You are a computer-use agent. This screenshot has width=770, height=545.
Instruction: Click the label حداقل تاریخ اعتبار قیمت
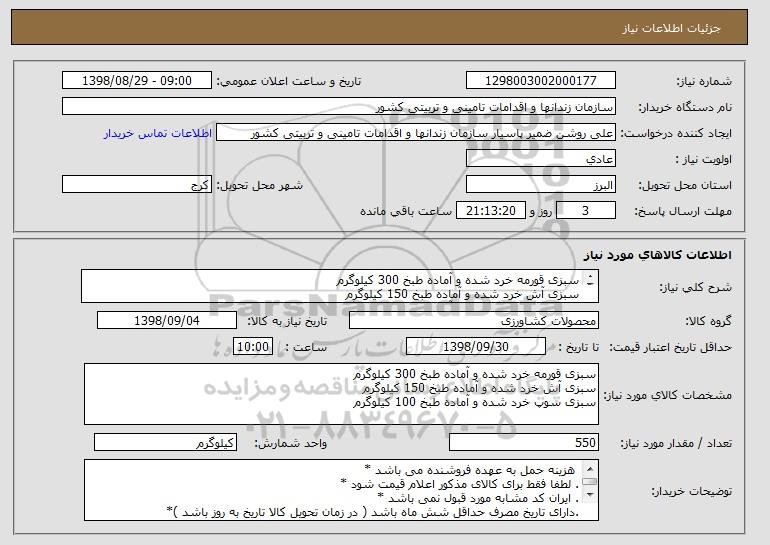tap(671, 347)
